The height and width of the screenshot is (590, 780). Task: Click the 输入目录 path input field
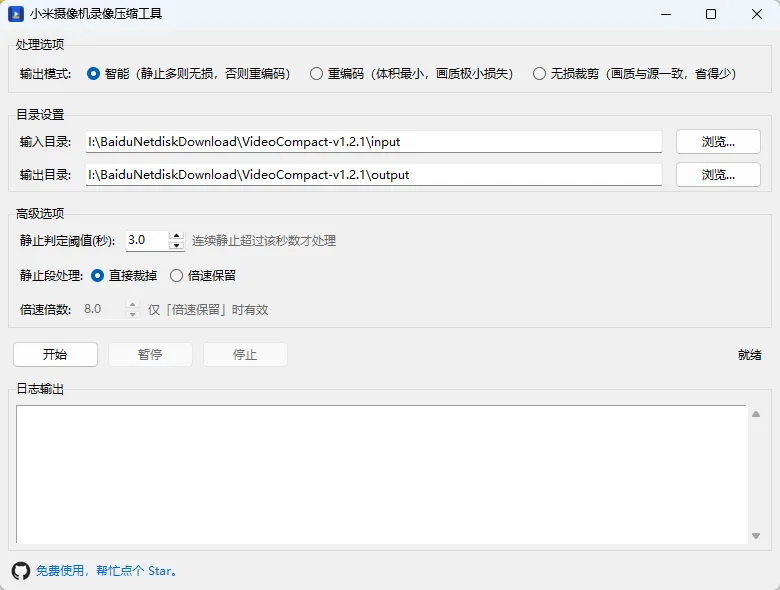374,142
